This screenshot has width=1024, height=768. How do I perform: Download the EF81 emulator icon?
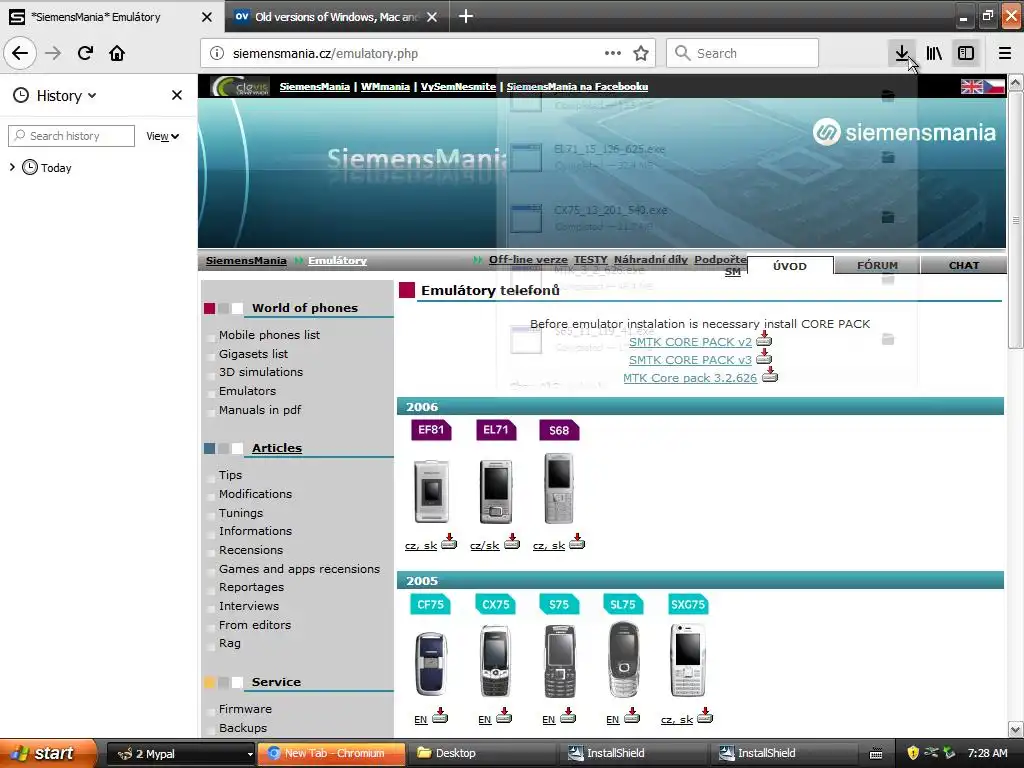pyautogui.click(x=449, y=542)
